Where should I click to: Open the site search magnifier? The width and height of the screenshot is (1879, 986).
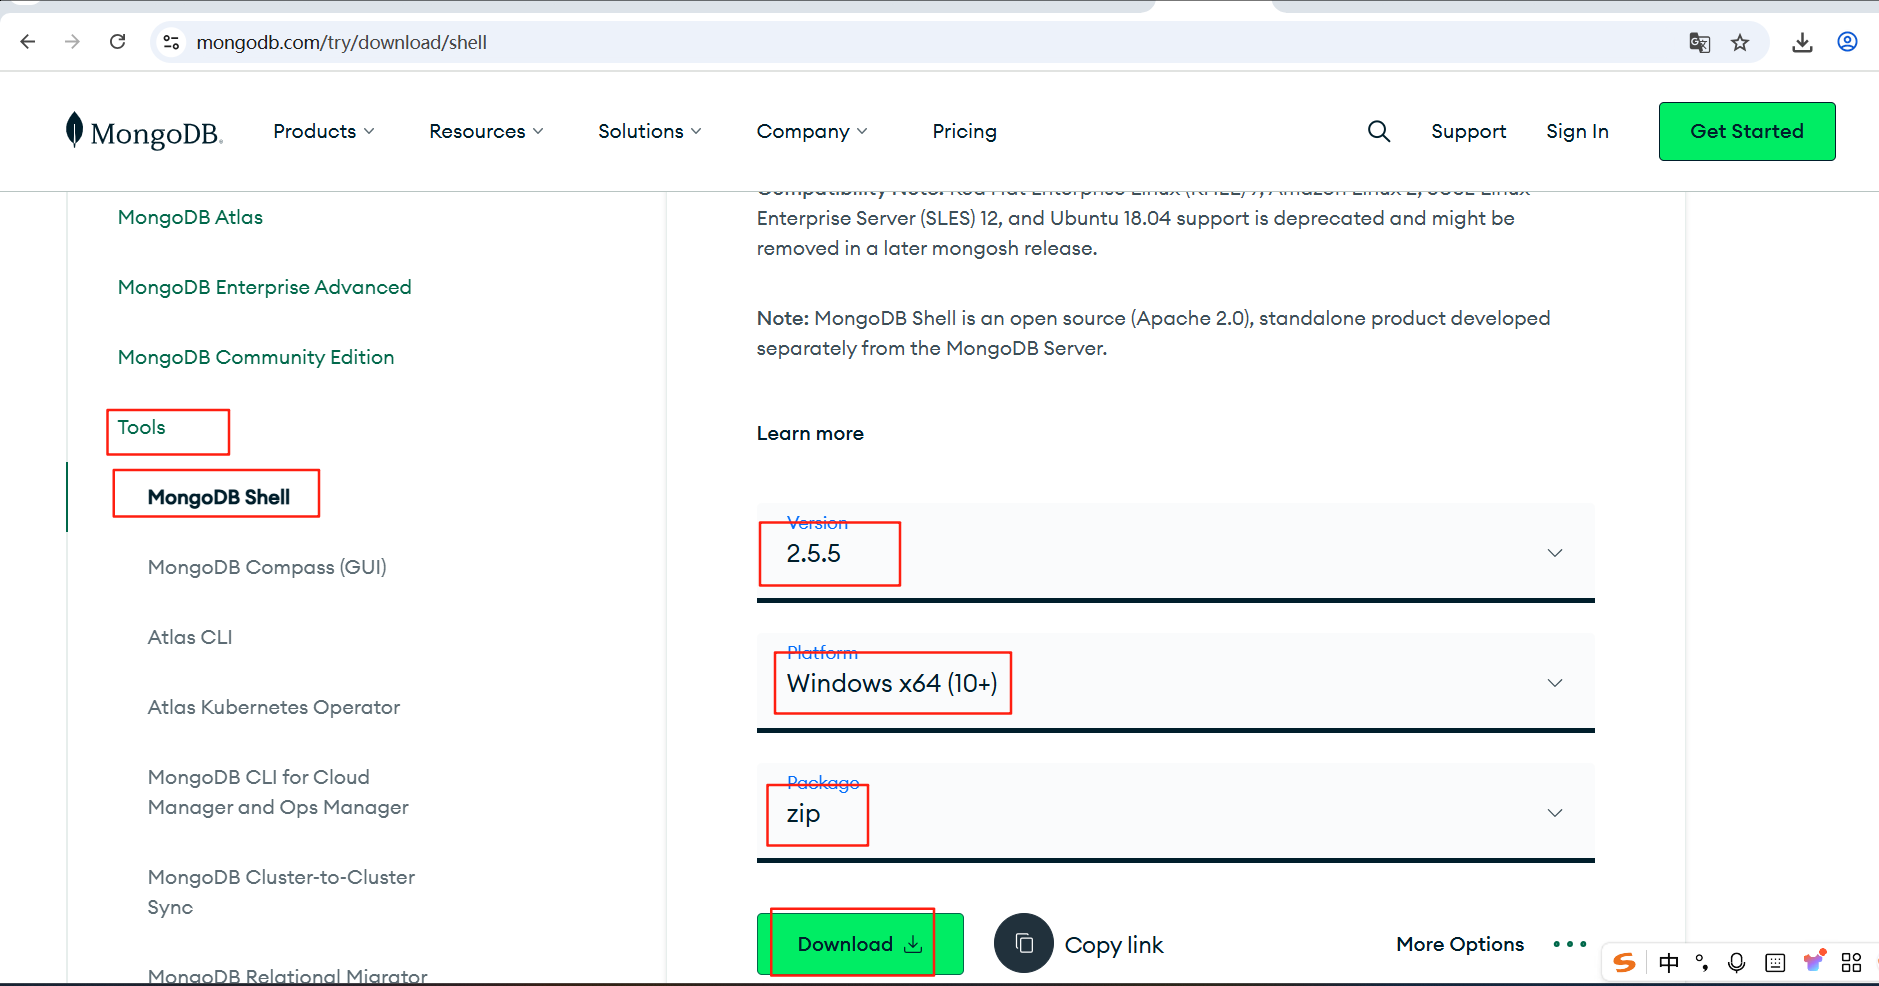coord(1379,131)
